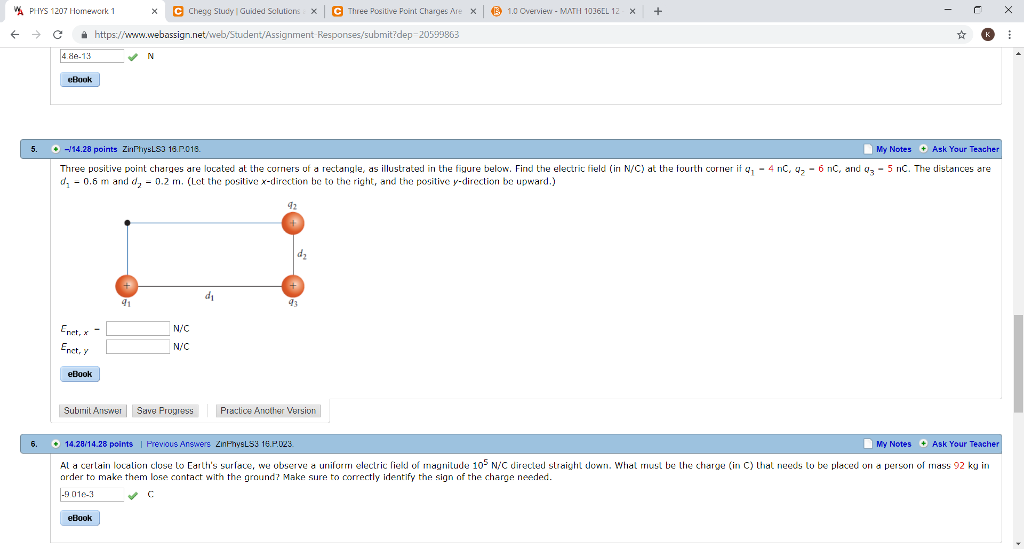Viewport: 1024px width, 549px height.
Task: Click the answer field containing 4.8e-13
Action: click(x=91, y=56)
